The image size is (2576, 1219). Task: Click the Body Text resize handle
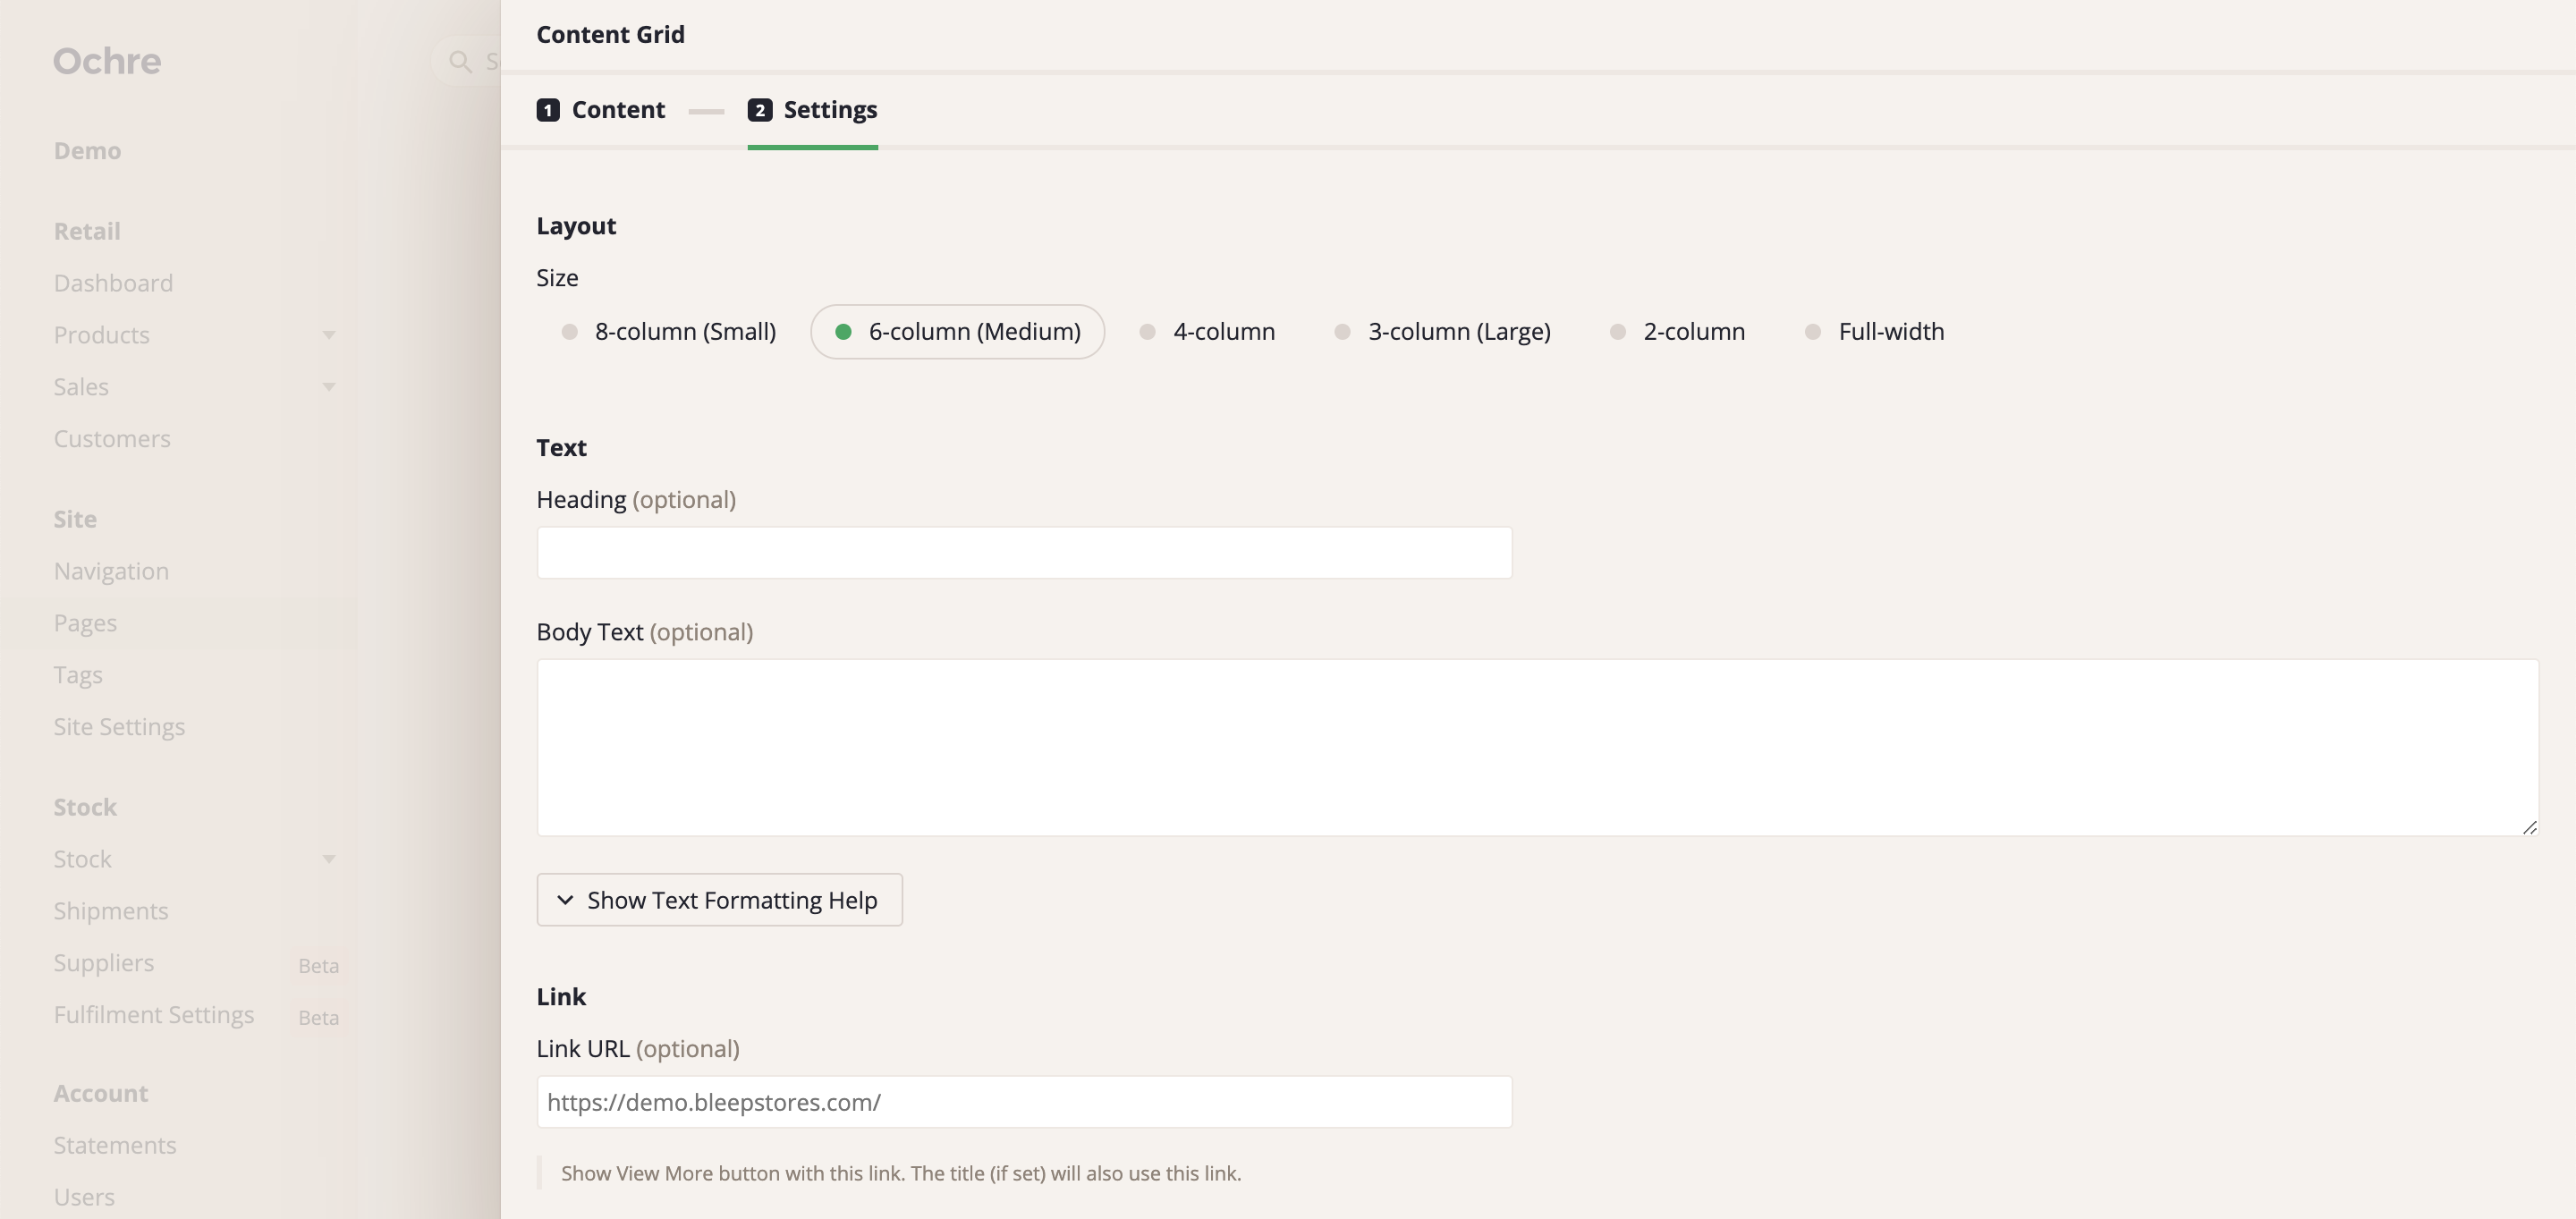(x=2529, y=826)
